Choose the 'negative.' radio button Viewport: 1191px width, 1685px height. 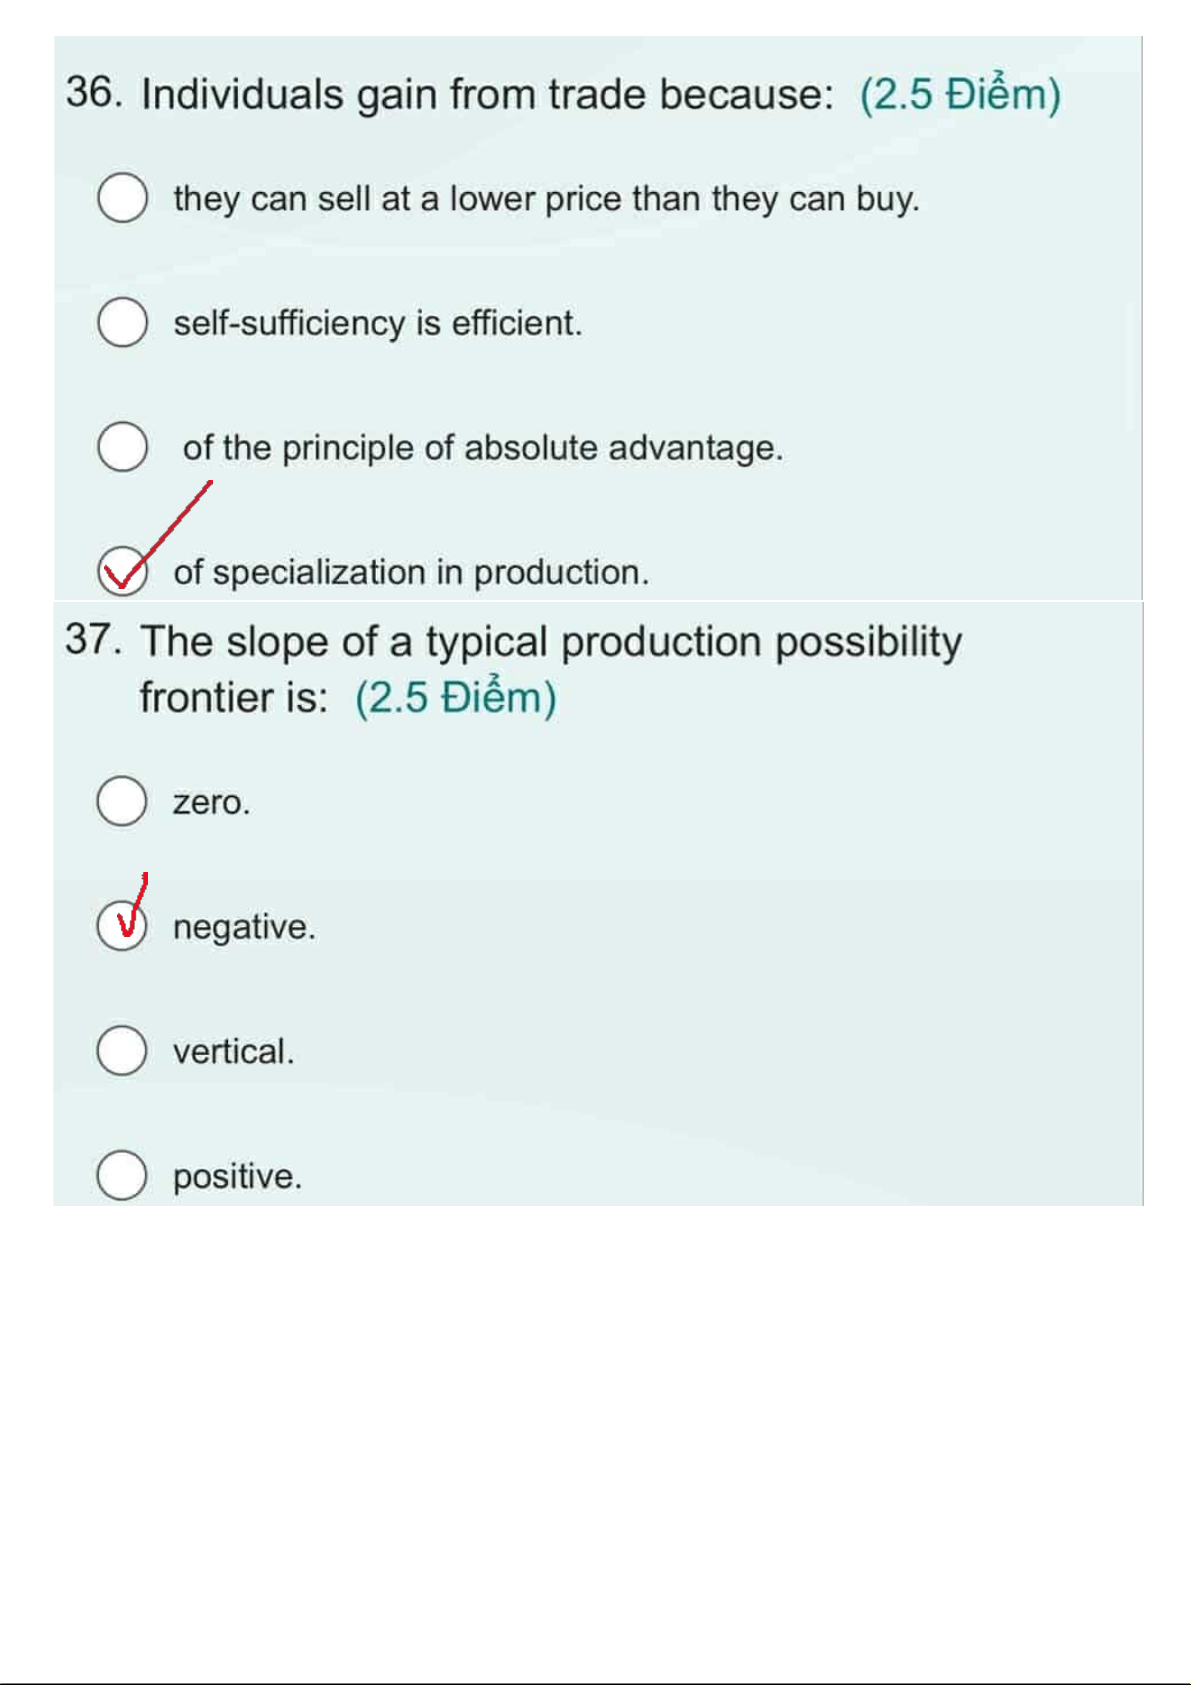click(x=122, y=926)
